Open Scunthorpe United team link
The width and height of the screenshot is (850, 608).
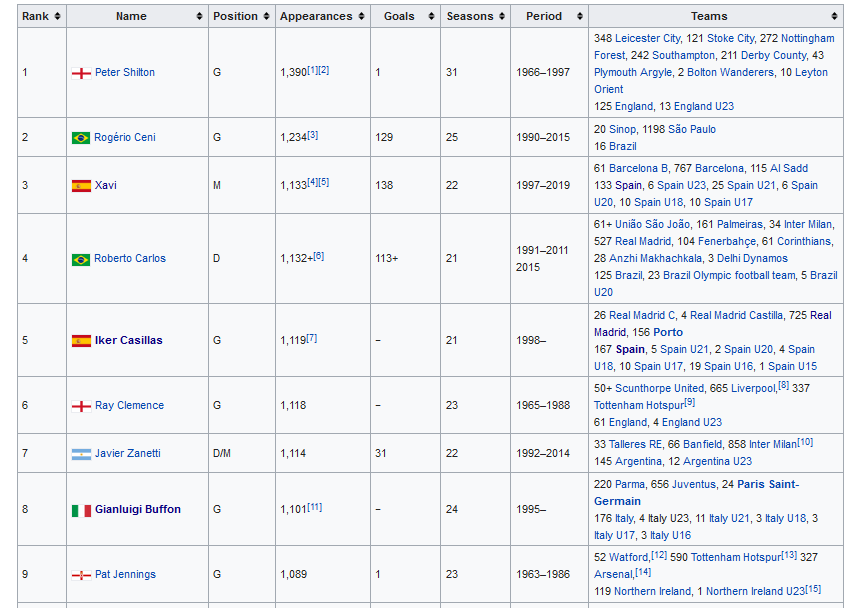(x=659, y=389)
